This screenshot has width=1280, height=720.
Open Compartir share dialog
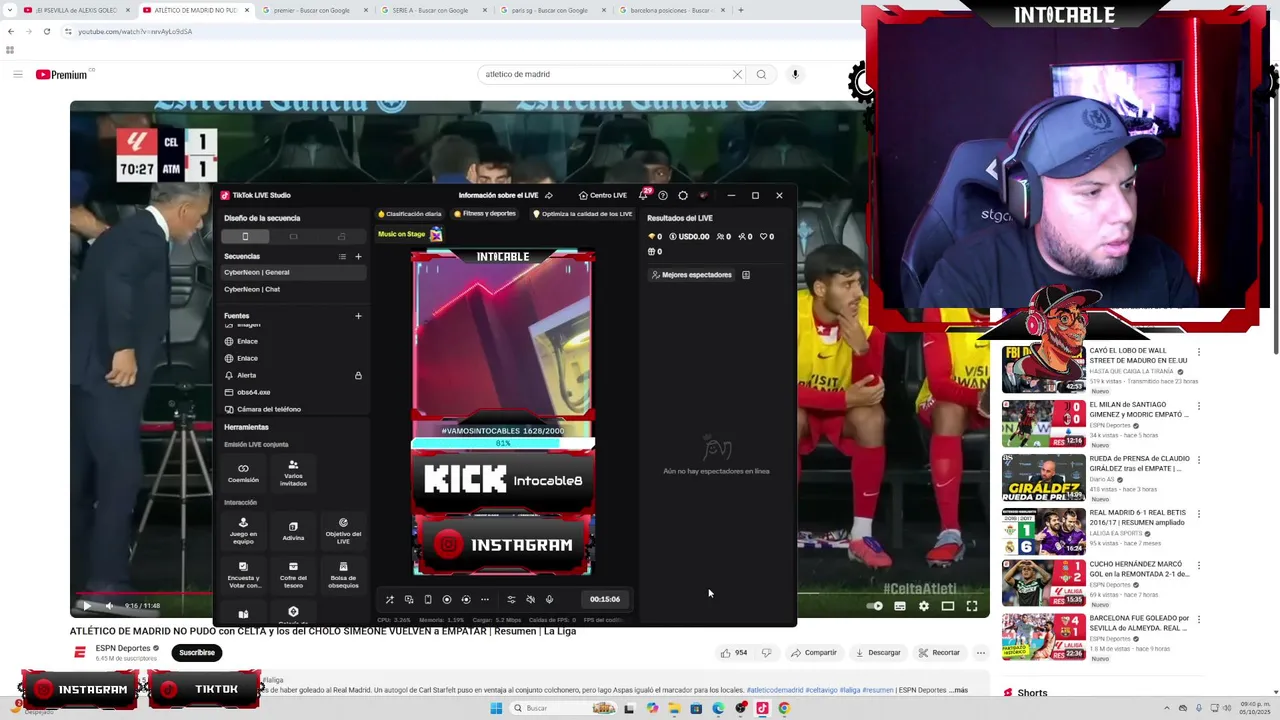click(813, 652)
